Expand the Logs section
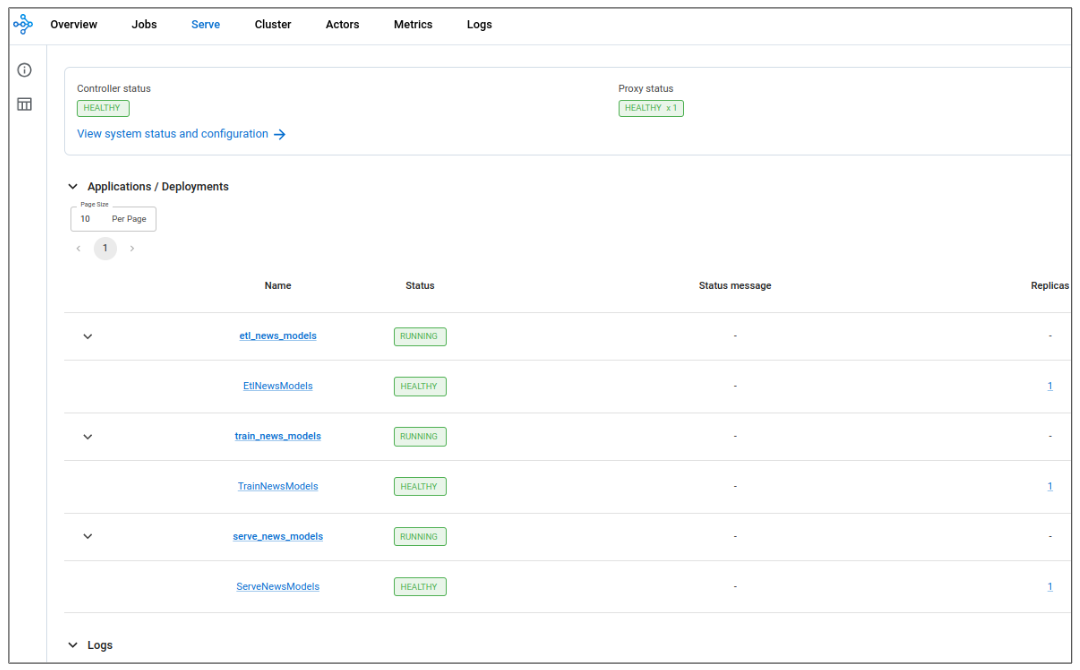The height and width of the screenshot is (670, 1080). click(73, 646)
